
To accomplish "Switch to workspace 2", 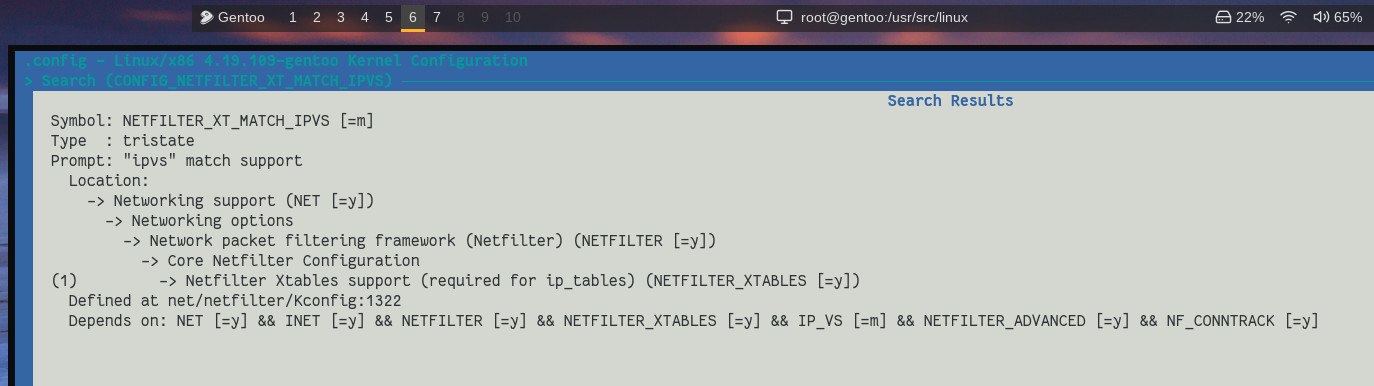I will tap(316, 17).
